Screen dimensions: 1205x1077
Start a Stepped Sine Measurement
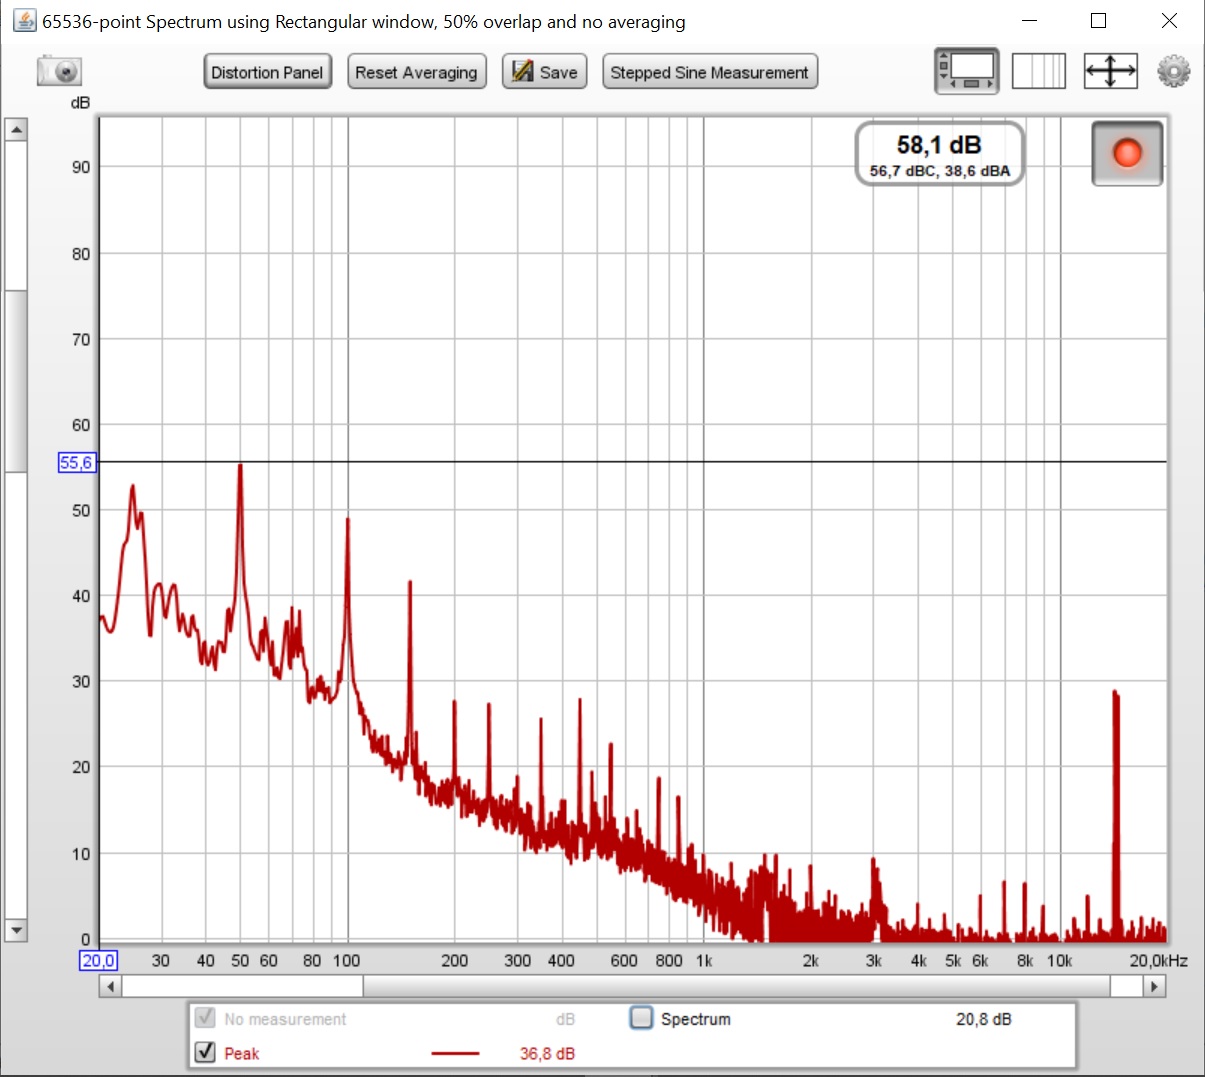709,72
